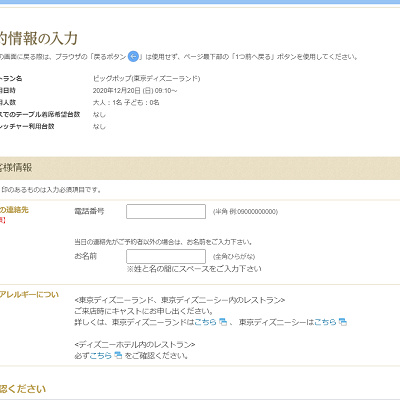The height and width of the screenshot is (400, 400).
Task: Click the お名前 name input field
Action: [x=166, y=256]
